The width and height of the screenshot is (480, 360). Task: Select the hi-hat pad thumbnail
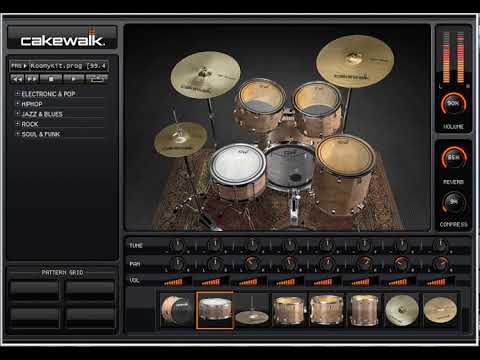click(252, 310)
